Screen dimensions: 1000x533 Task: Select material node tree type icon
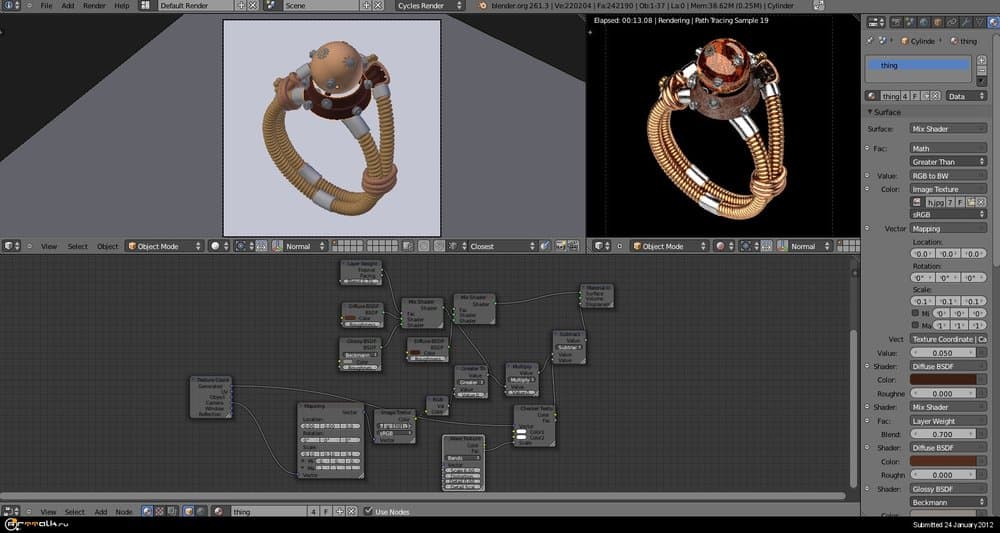point(147,511)
